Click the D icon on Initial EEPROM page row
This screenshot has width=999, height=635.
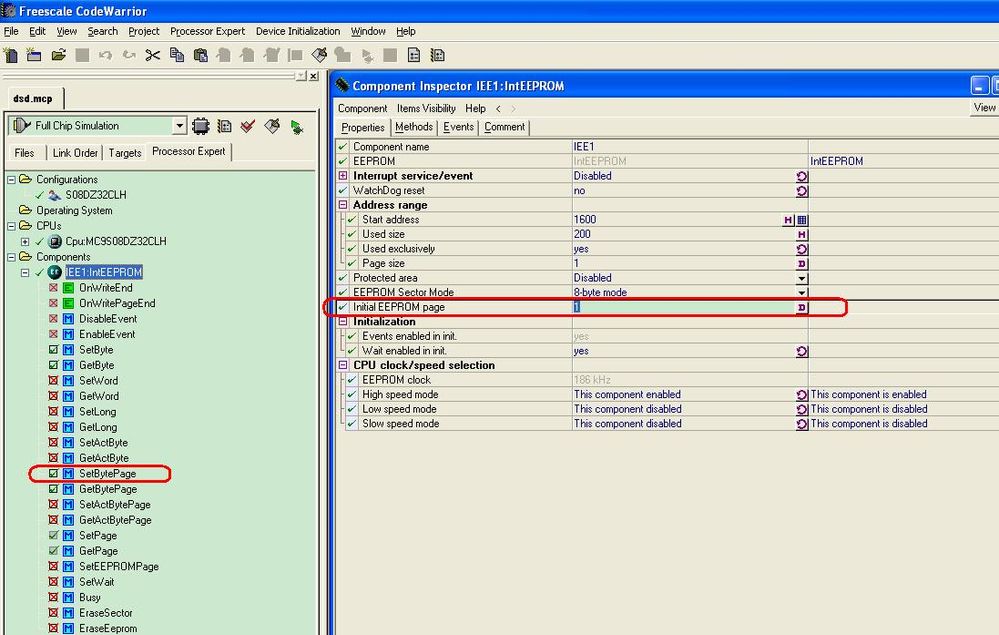coord(802,308)
